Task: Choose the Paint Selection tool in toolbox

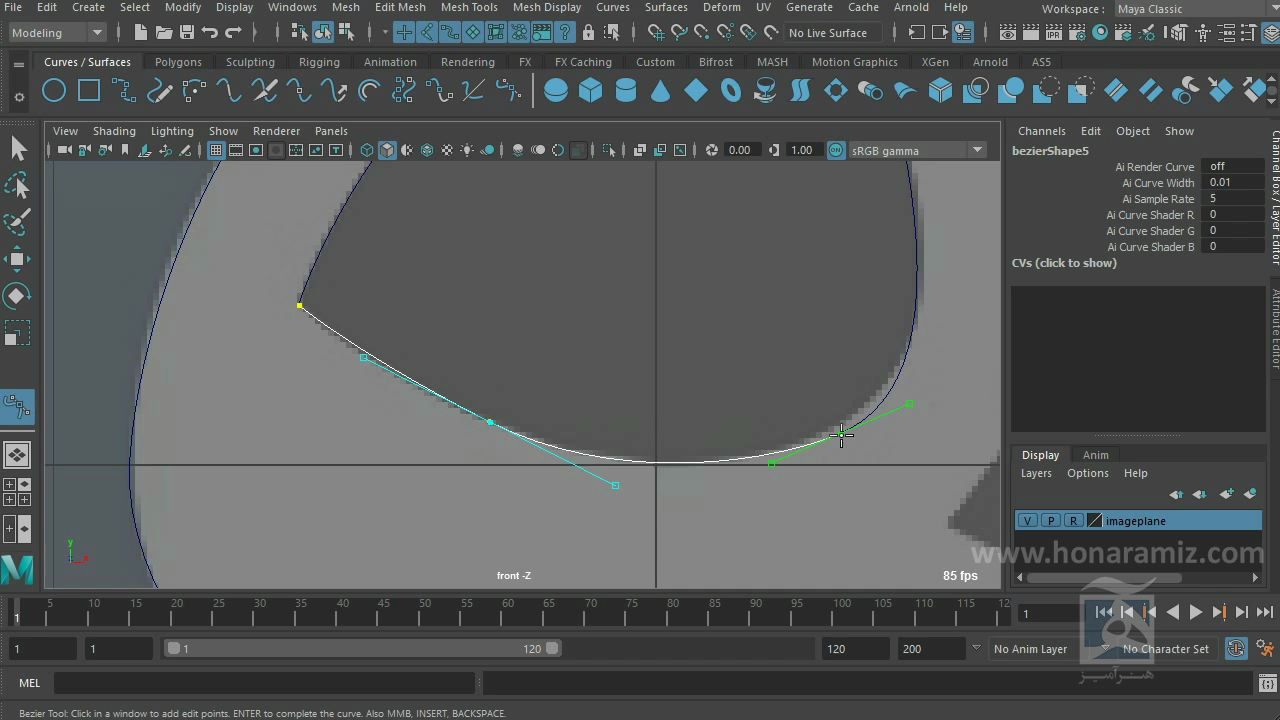Action: (x=18, y=222)
